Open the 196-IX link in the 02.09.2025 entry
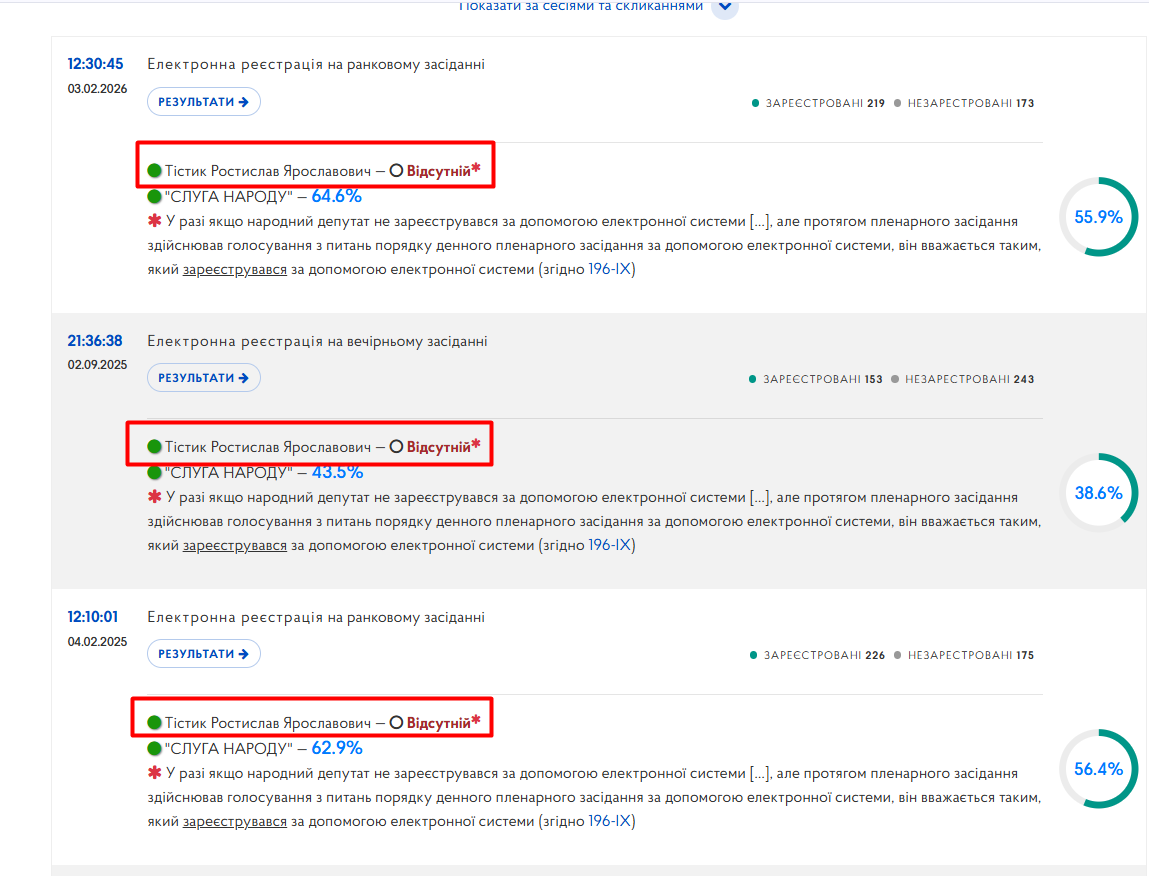The image size is (1149, 876). point(610,545)
